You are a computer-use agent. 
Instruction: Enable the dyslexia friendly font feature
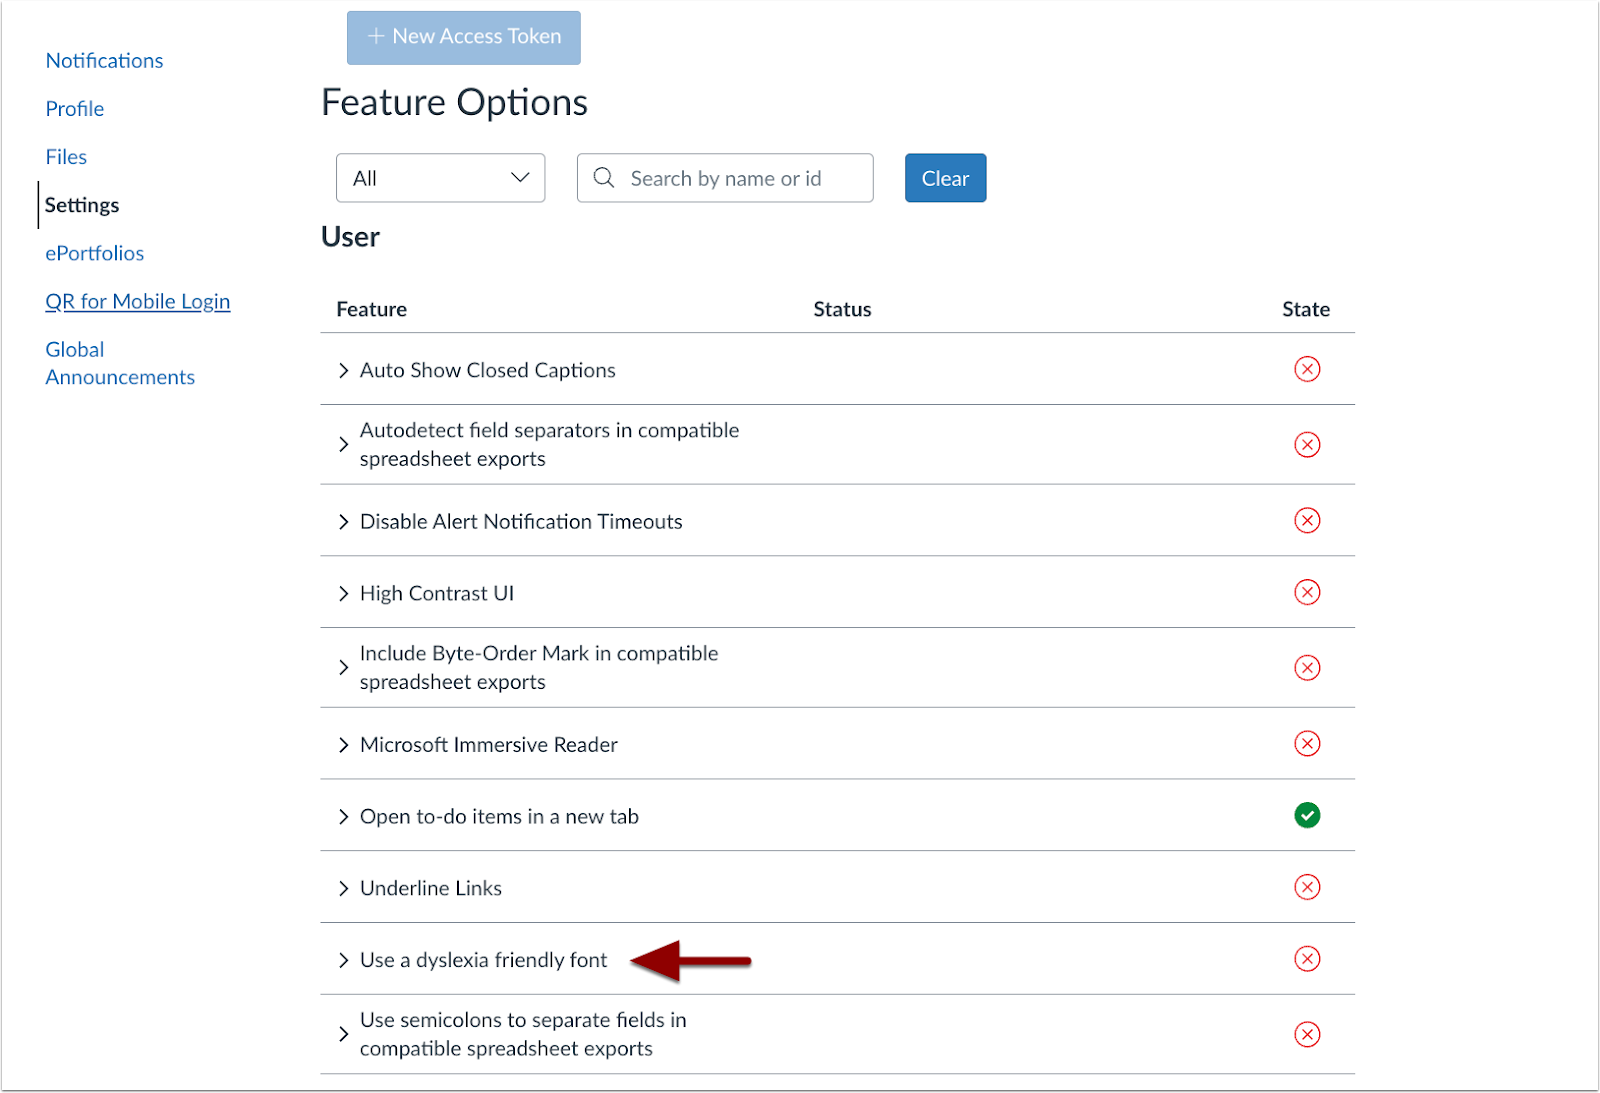point(1308,959)
